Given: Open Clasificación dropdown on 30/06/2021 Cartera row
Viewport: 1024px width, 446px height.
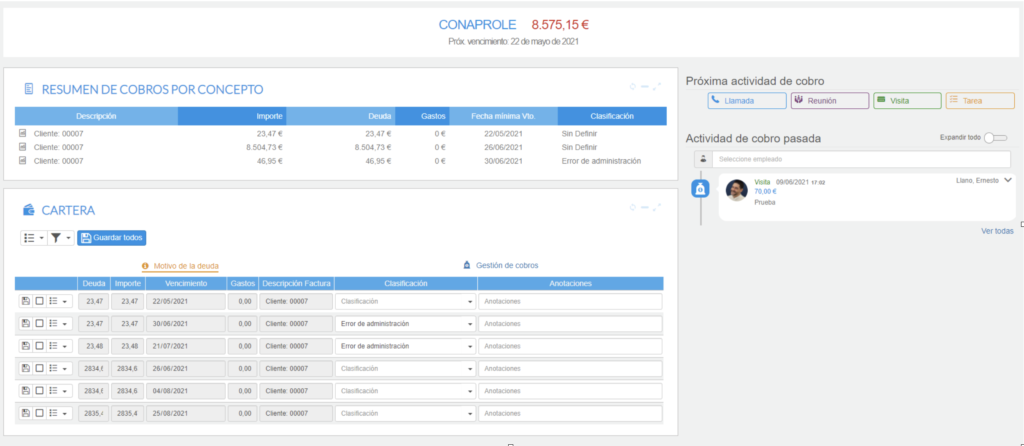Looking at the screenshot, I should coord(406,323).
